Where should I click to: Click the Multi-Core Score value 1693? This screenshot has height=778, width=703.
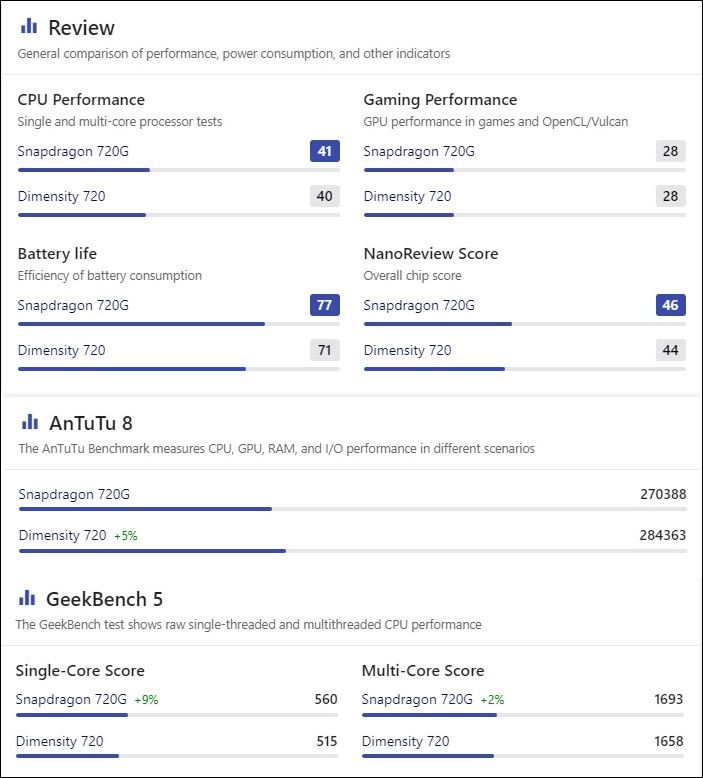pos(669,699)
